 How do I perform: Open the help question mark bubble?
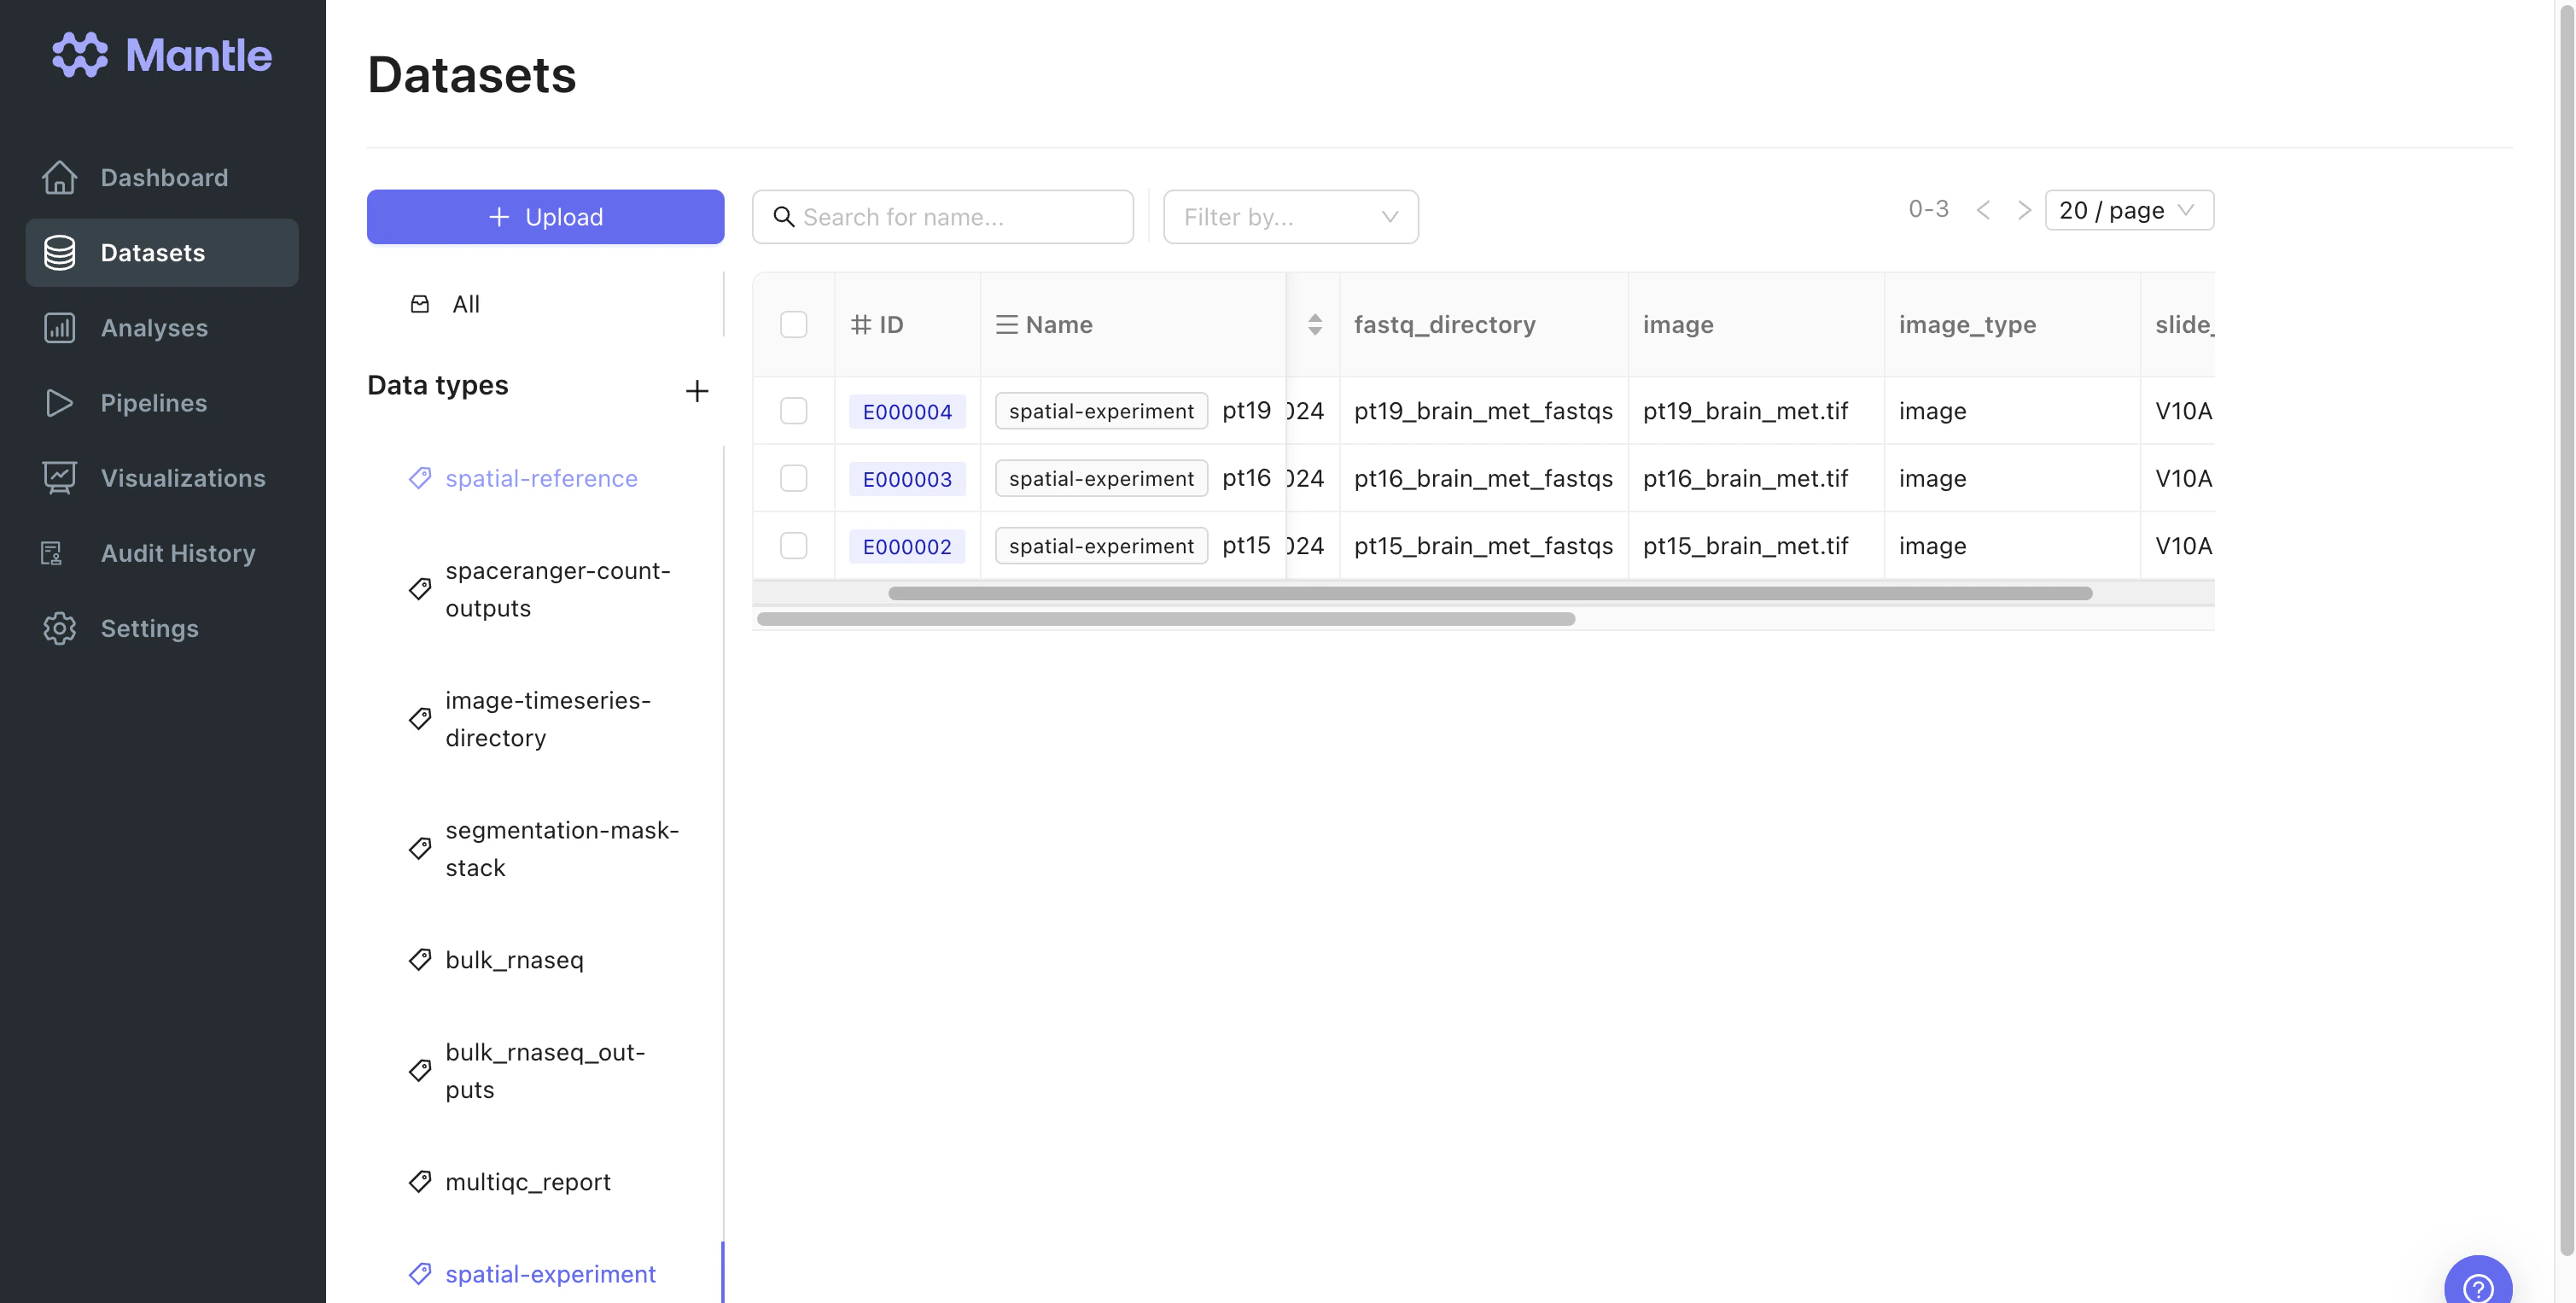pos(2477,1286)
